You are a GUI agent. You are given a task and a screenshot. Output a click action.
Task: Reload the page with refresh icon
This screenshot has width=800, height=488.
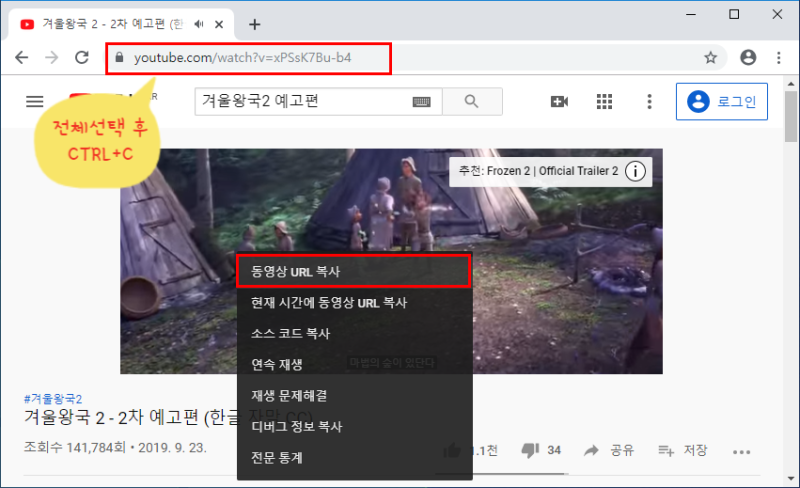82,57
